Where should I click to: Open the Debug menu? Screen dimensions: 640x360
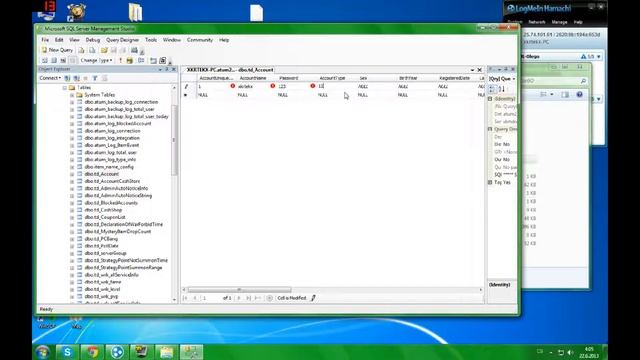pyautogui.click(x=93, y=40)
